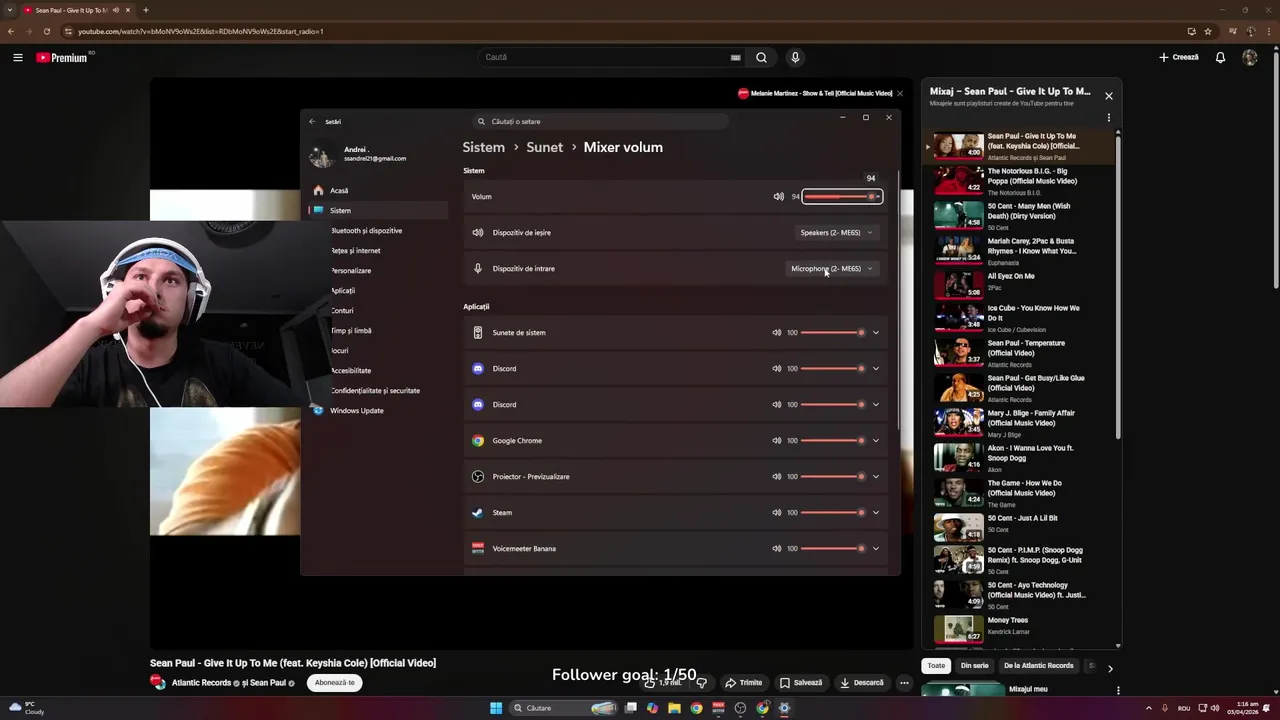Click the Sistem breadcrumb in the page title

click(x=484, y=147)
